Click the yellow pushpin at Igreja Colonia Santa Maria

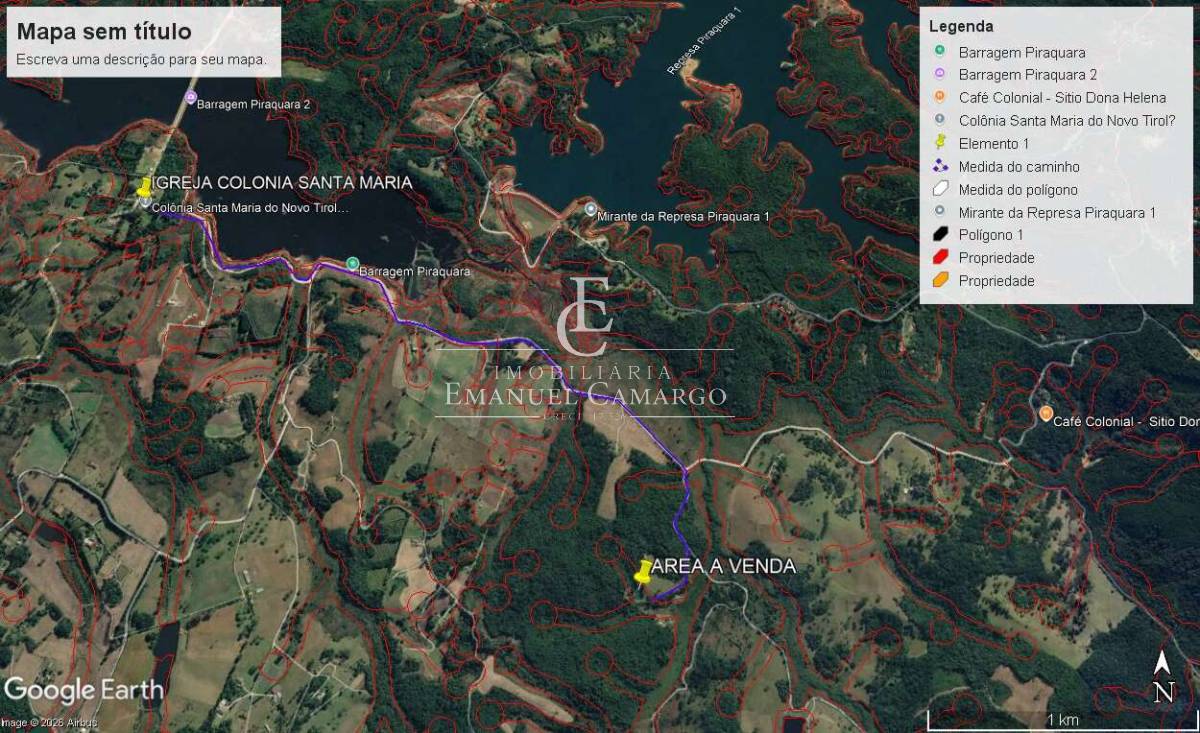(x=145, y=187)
